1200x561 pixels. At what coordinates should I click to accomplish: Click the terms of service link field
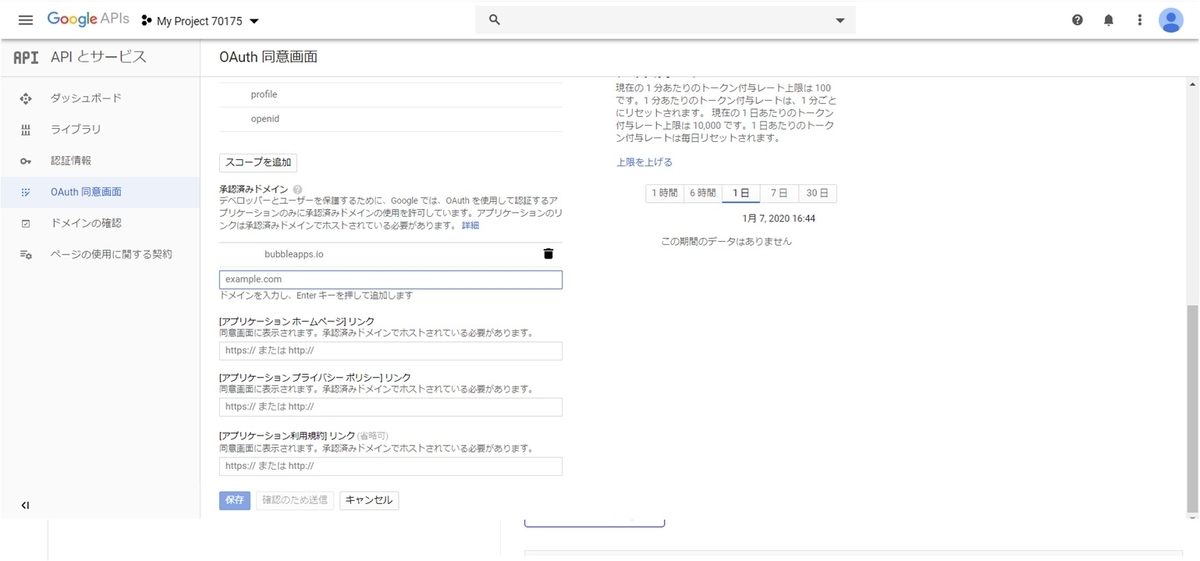tap(391, 466)
